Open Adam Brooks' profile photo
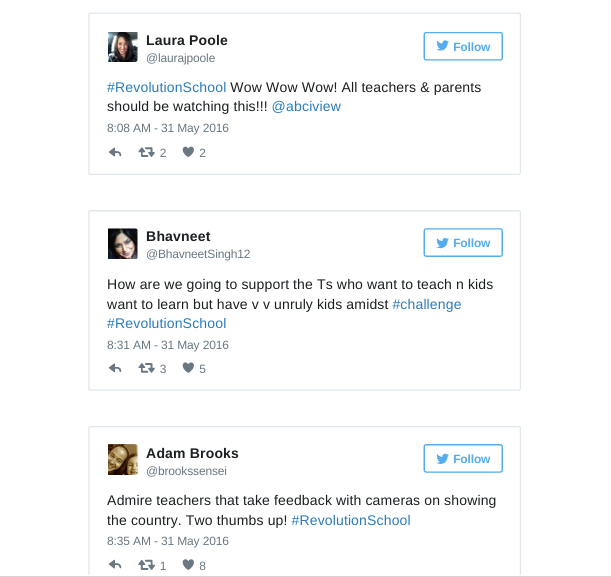The width and height of the screenshot is (611, 577). (122, 459)
